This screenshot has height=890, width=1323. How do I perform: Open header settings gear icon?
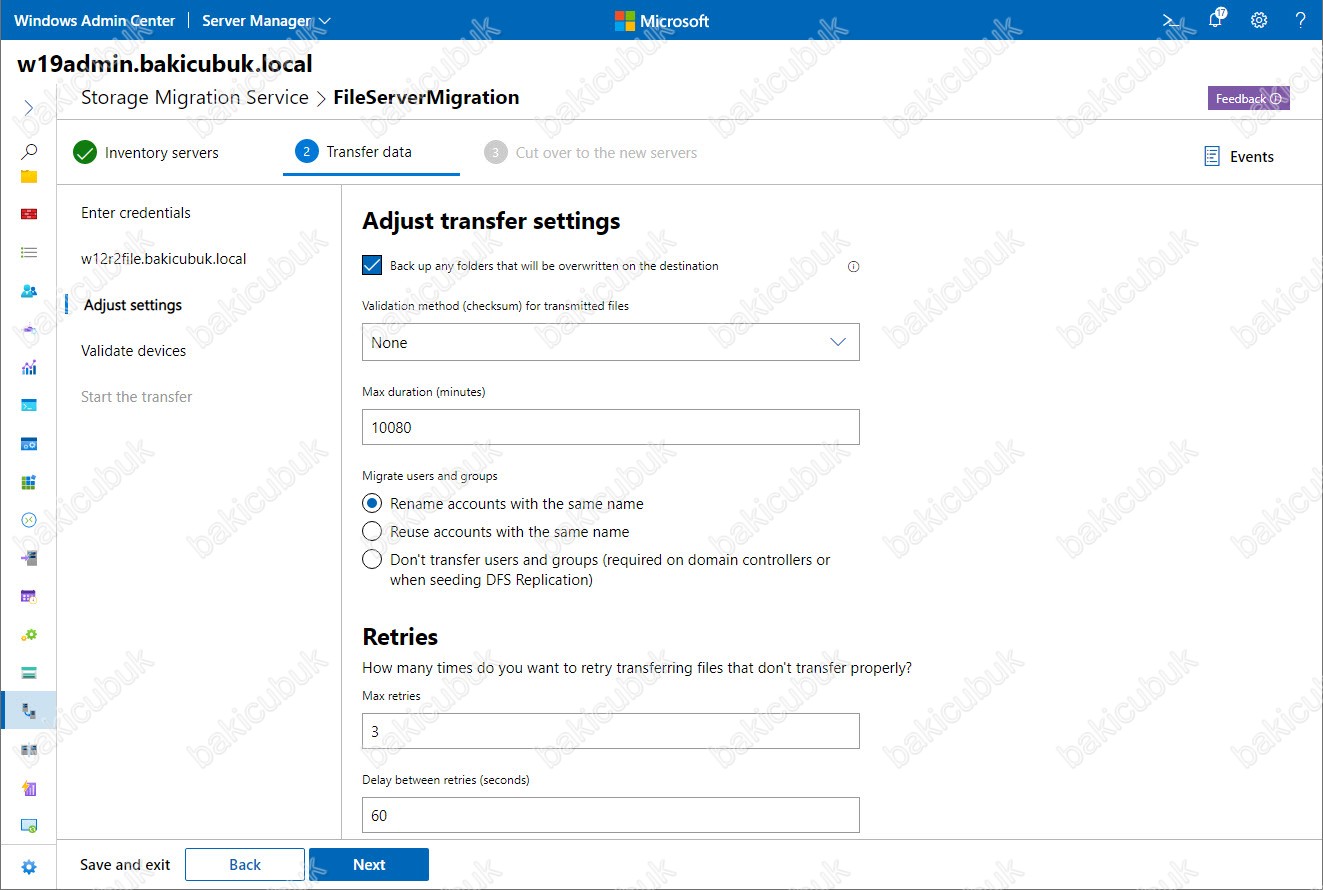tap(1259, 20)
